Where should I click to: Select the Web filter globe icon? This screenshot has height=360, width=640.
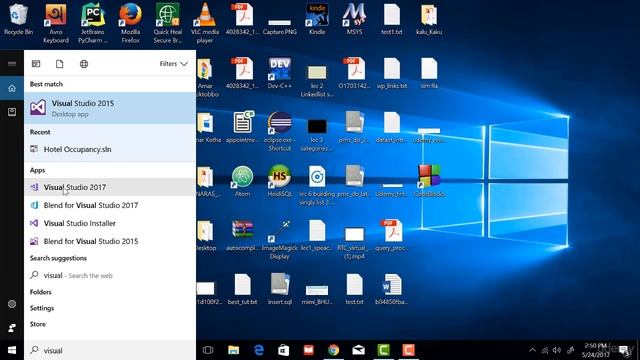point(84,64)
